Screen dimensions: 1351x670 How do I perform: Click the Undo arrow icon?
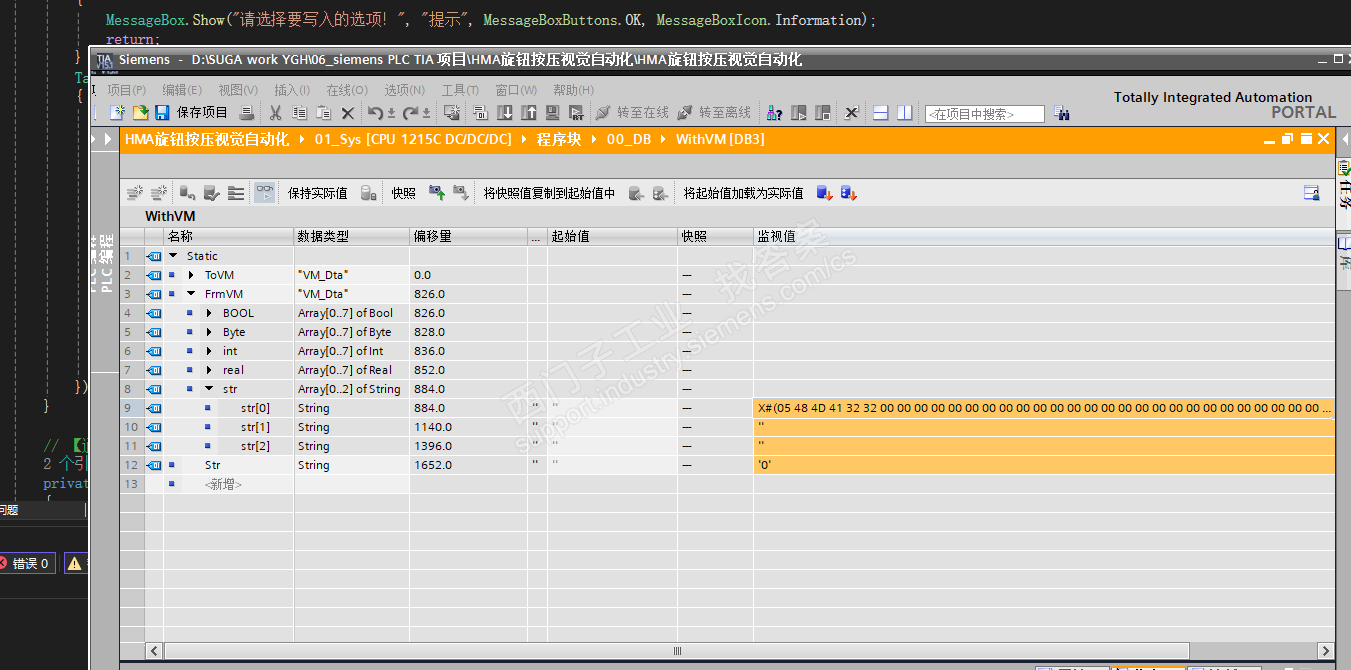tap(375, 113)
